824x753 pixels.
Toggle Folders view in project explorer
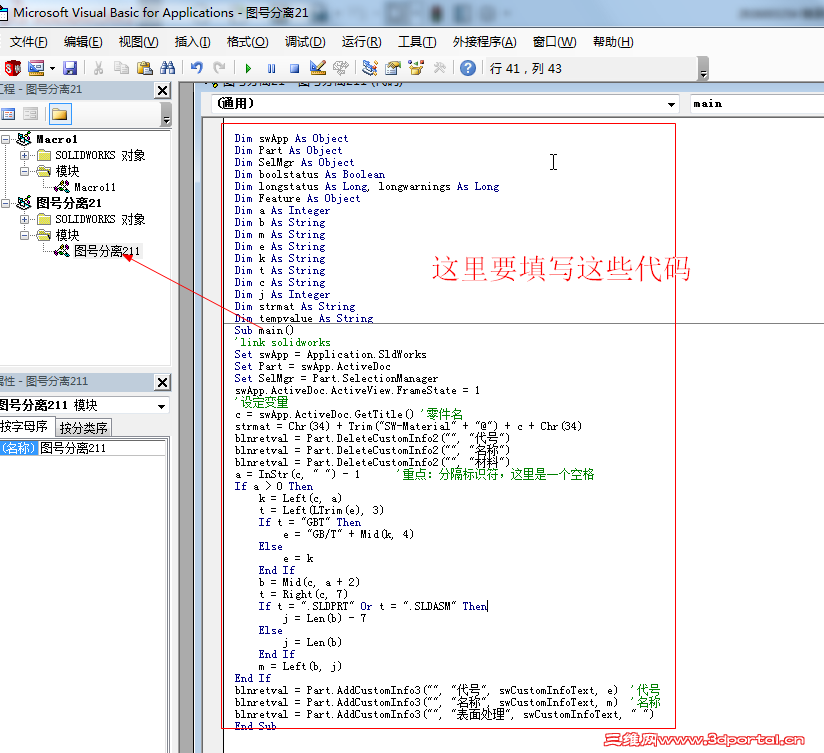click(x=60, y=114)
